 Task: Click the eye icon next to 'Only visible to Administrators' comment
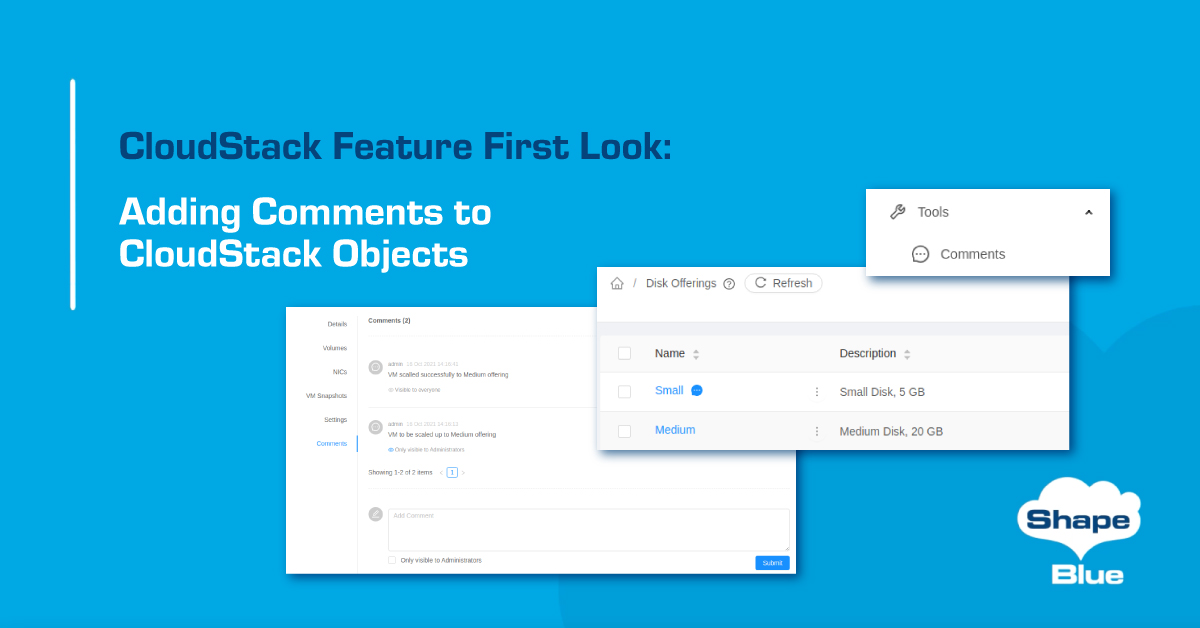[391, 450]
